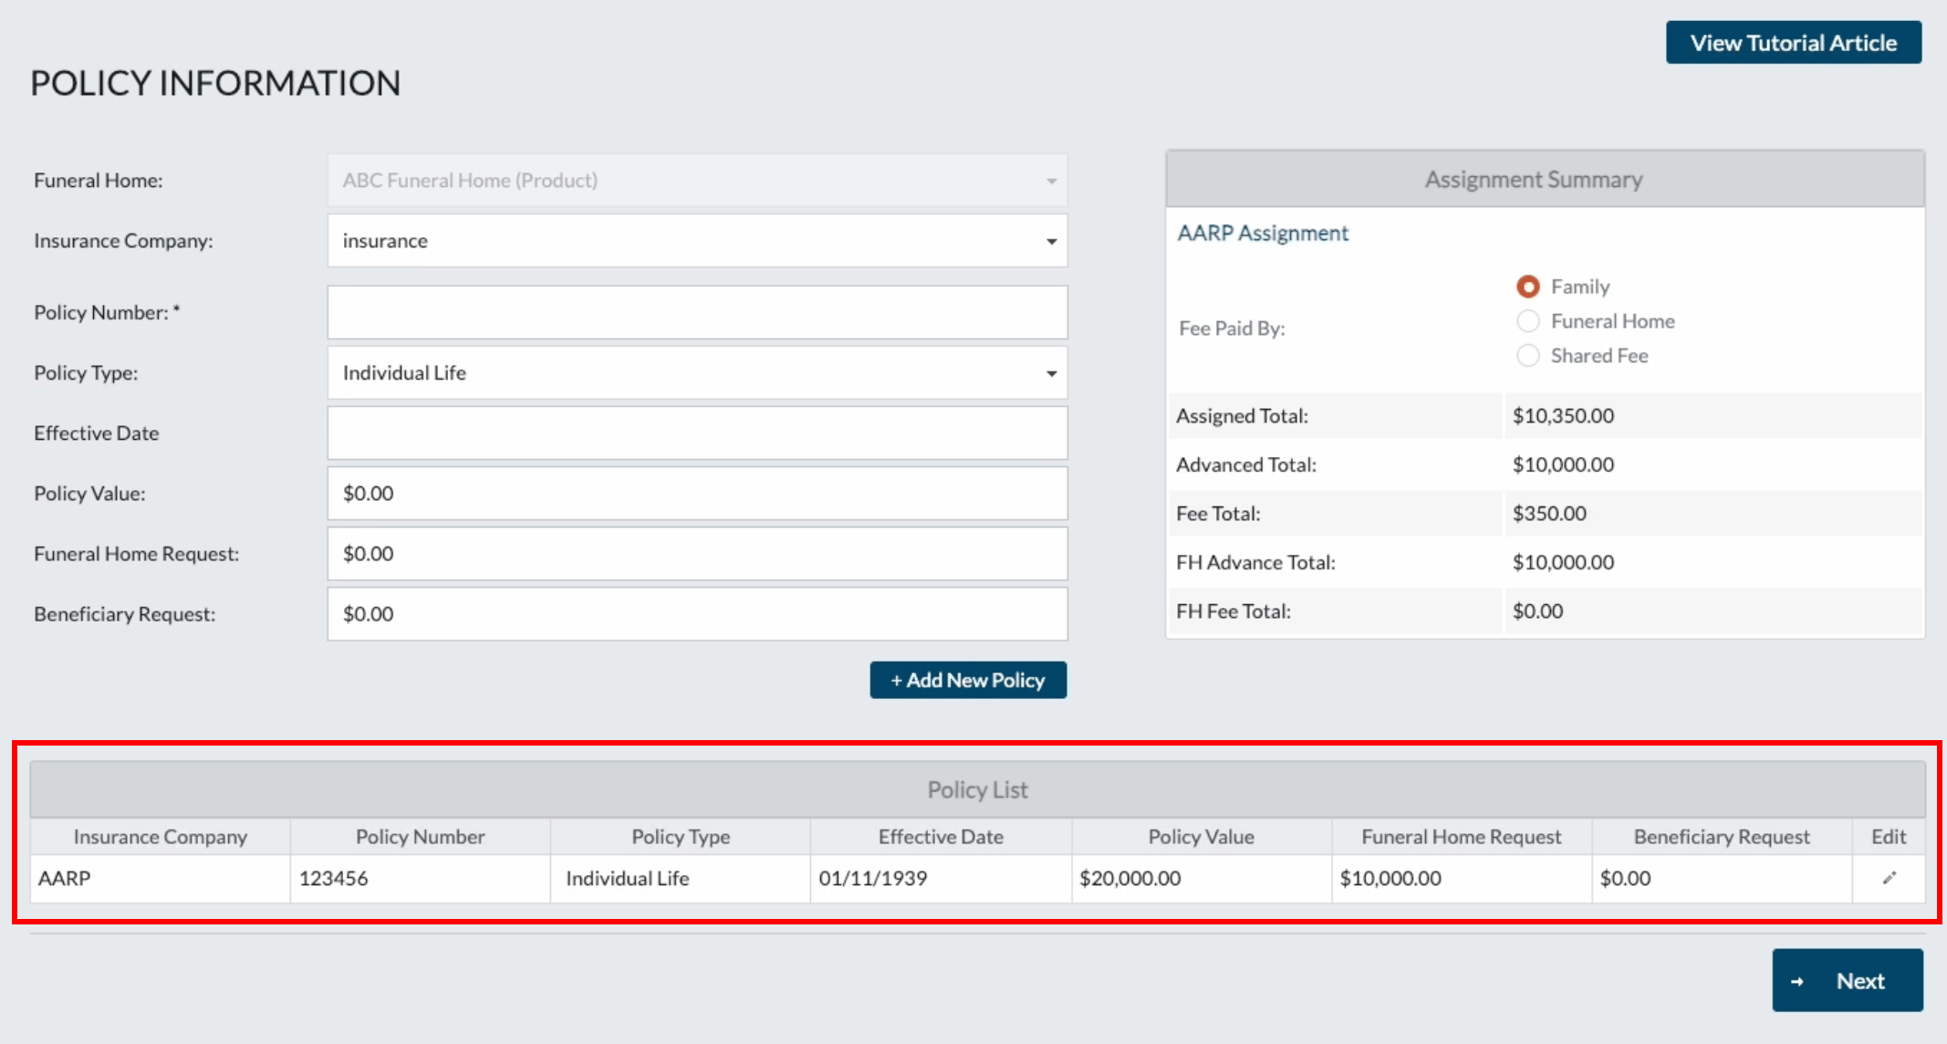Open the Funeral Home dropdown

[1050, 180]
